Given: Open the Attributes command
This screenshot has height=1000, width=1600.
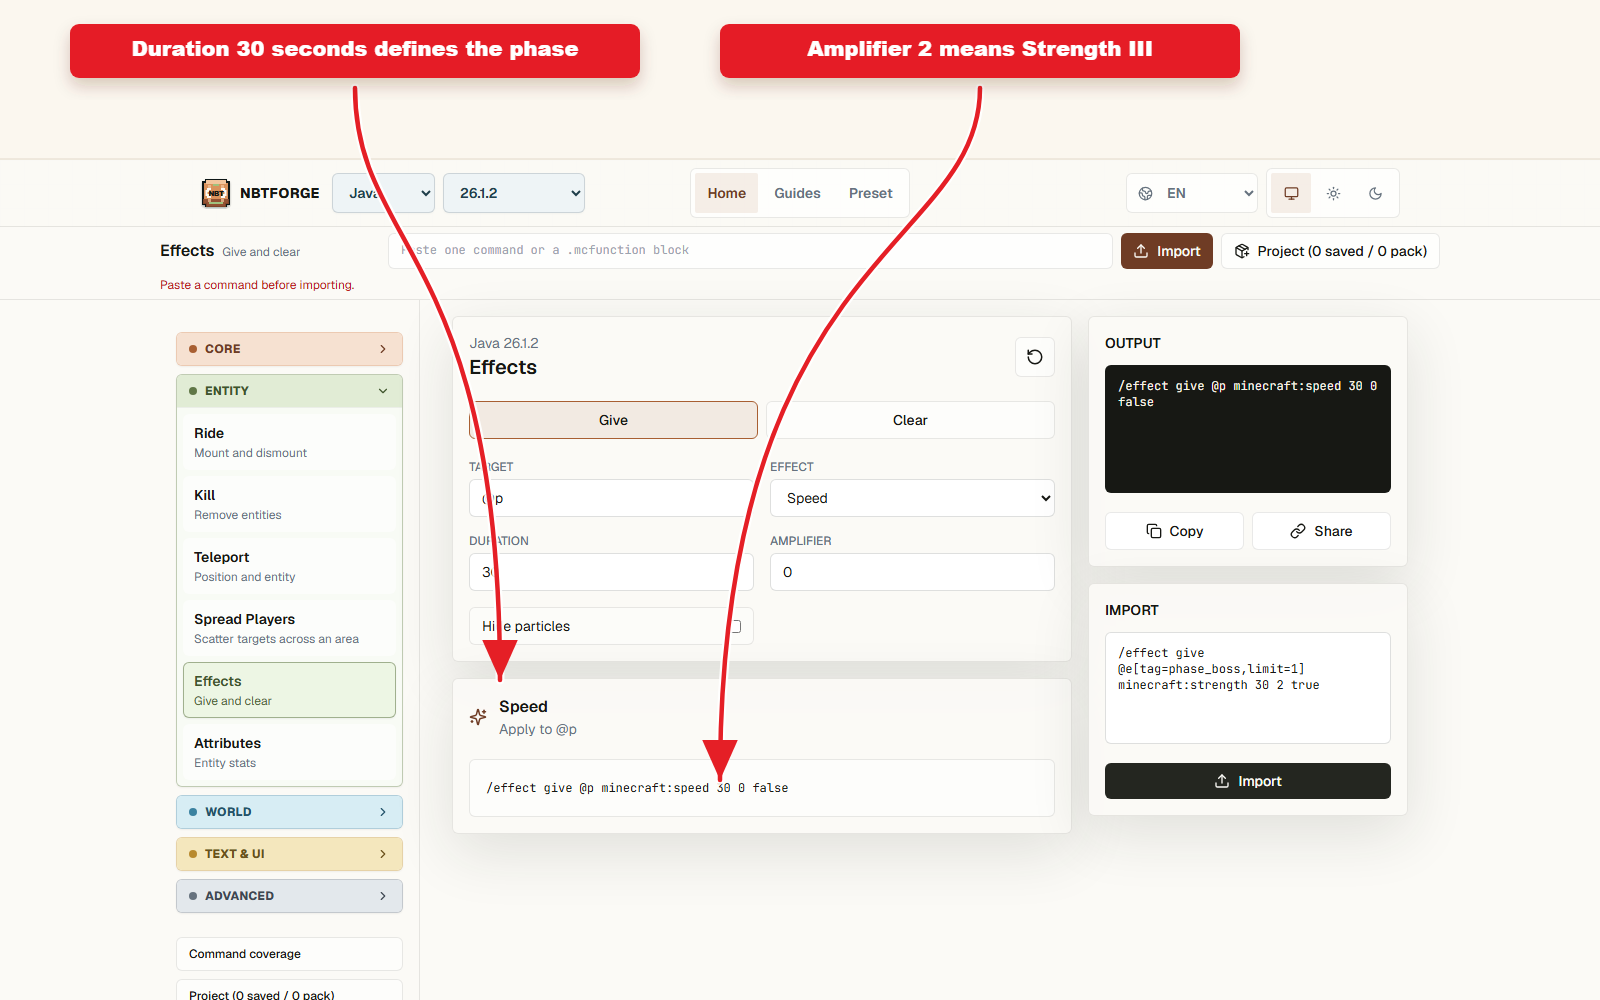Looking at the screenshot, I should pyautogui.click(x=289, y=752).
